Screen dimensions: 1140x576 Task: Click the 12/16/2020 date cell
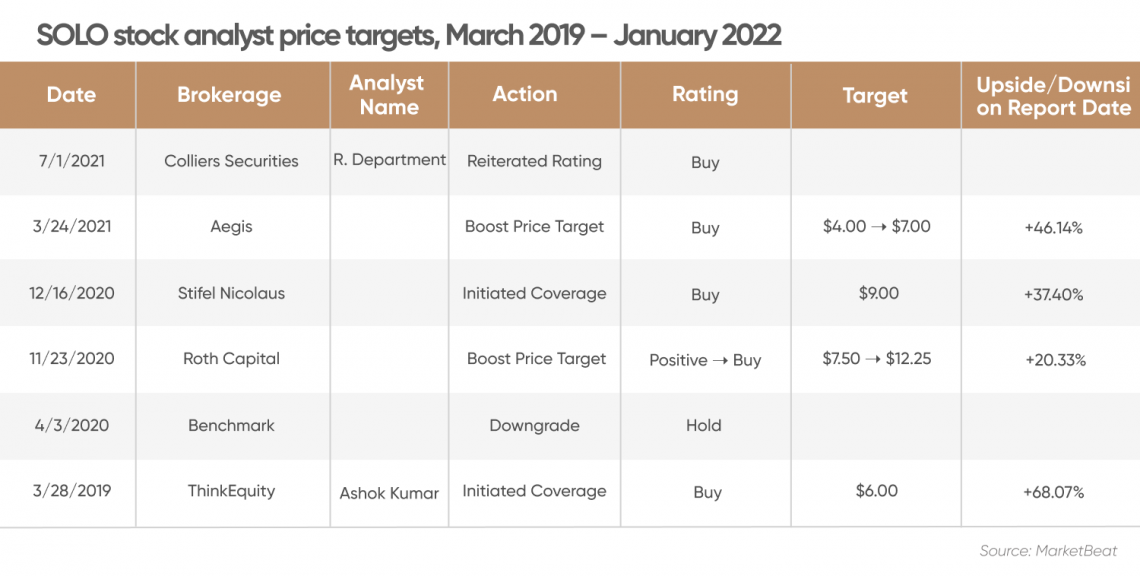71,293
